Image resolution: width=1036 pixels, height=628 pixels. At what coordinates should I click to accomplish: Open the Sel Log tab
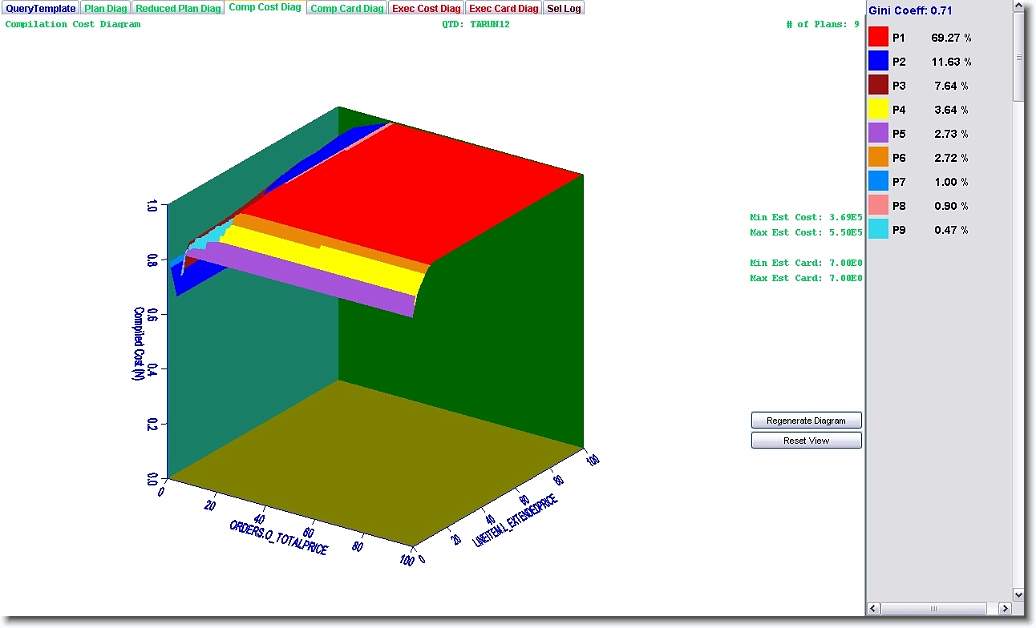coord(564,8)
